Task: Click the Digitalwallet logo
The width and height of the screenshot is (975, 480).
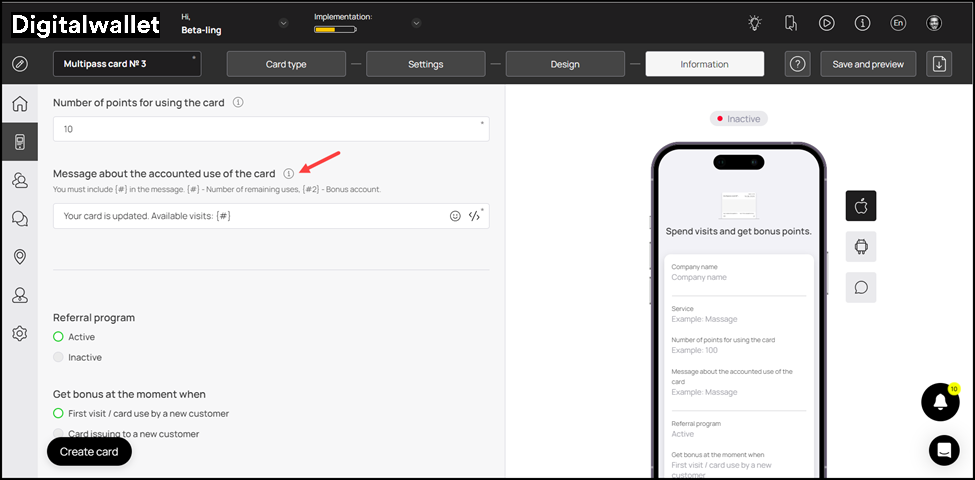Action: [86, 24]
